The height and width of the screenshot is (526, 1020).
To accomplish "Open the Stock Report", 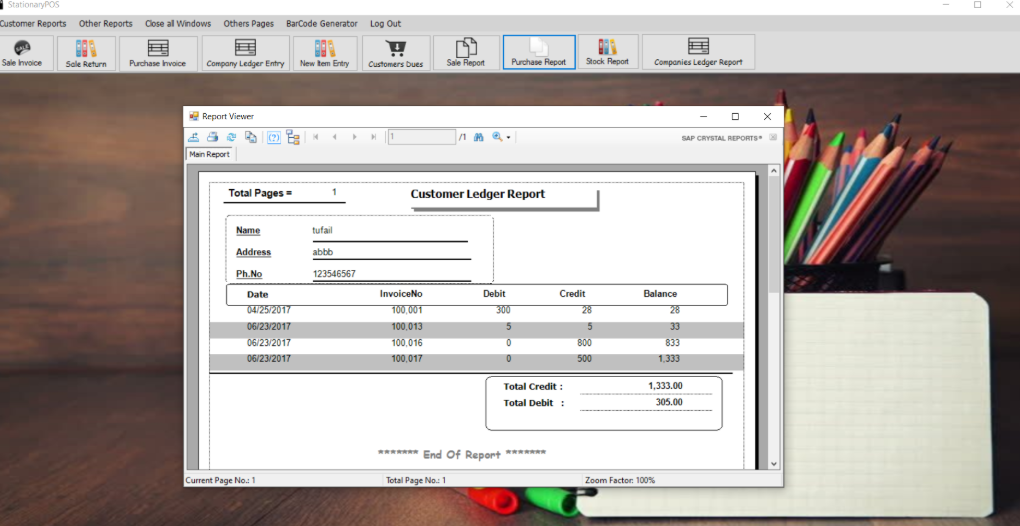I will 607,52.
